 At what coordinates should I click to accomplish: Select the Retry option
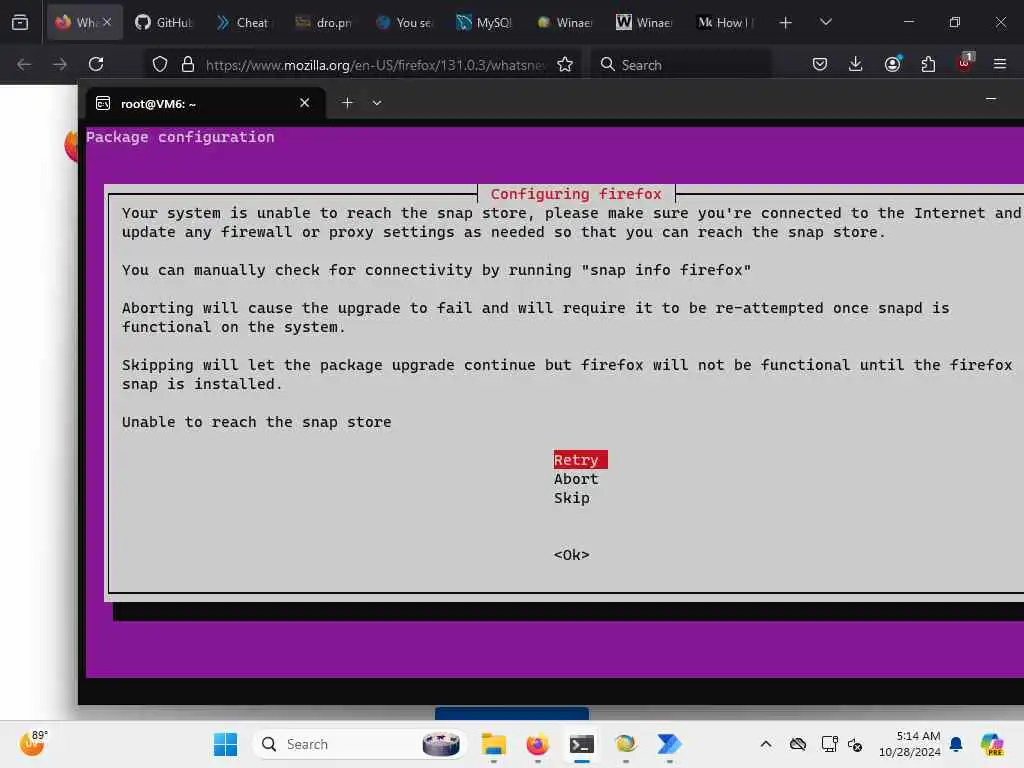580,460
